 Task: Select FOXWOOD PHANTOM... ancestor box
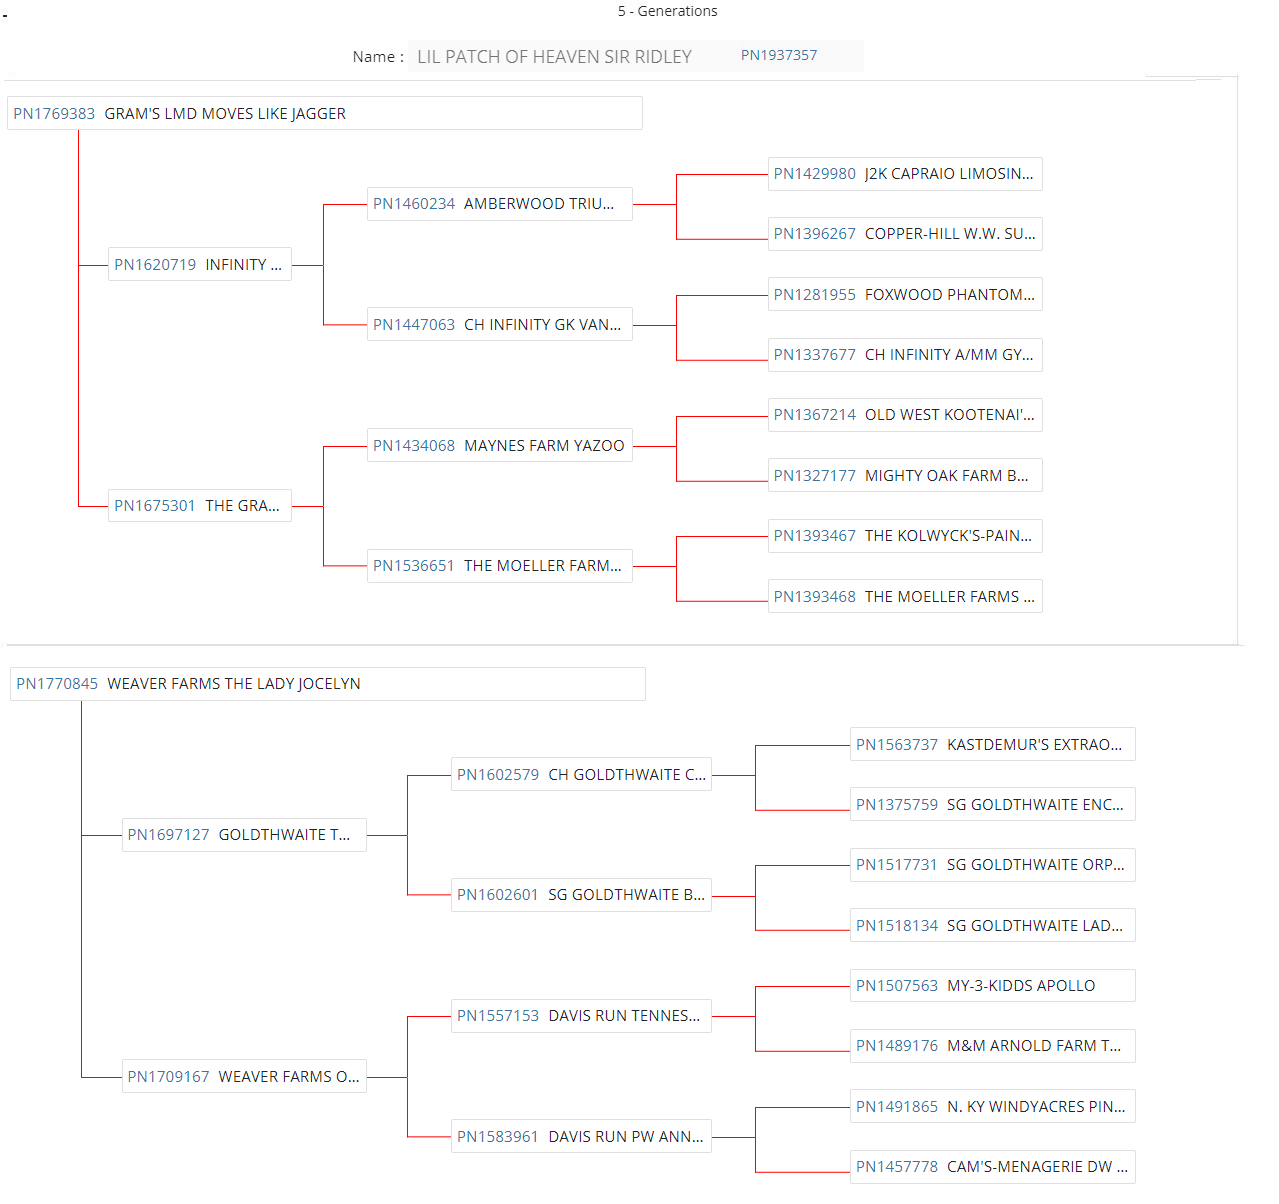[x=904, y=295]
